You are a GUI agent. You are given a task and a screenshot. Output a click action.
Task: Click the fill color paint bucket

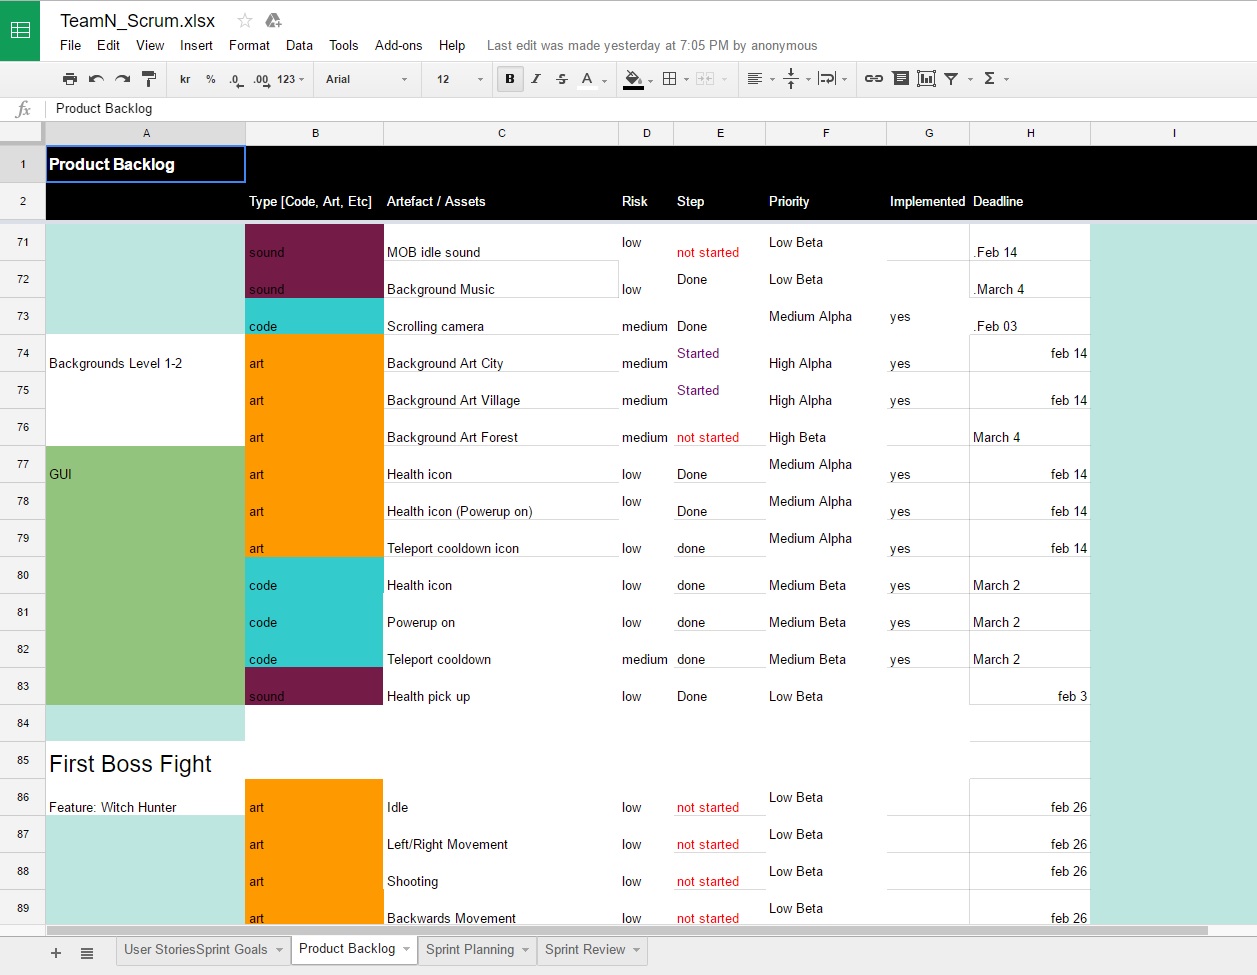(633, 79)
